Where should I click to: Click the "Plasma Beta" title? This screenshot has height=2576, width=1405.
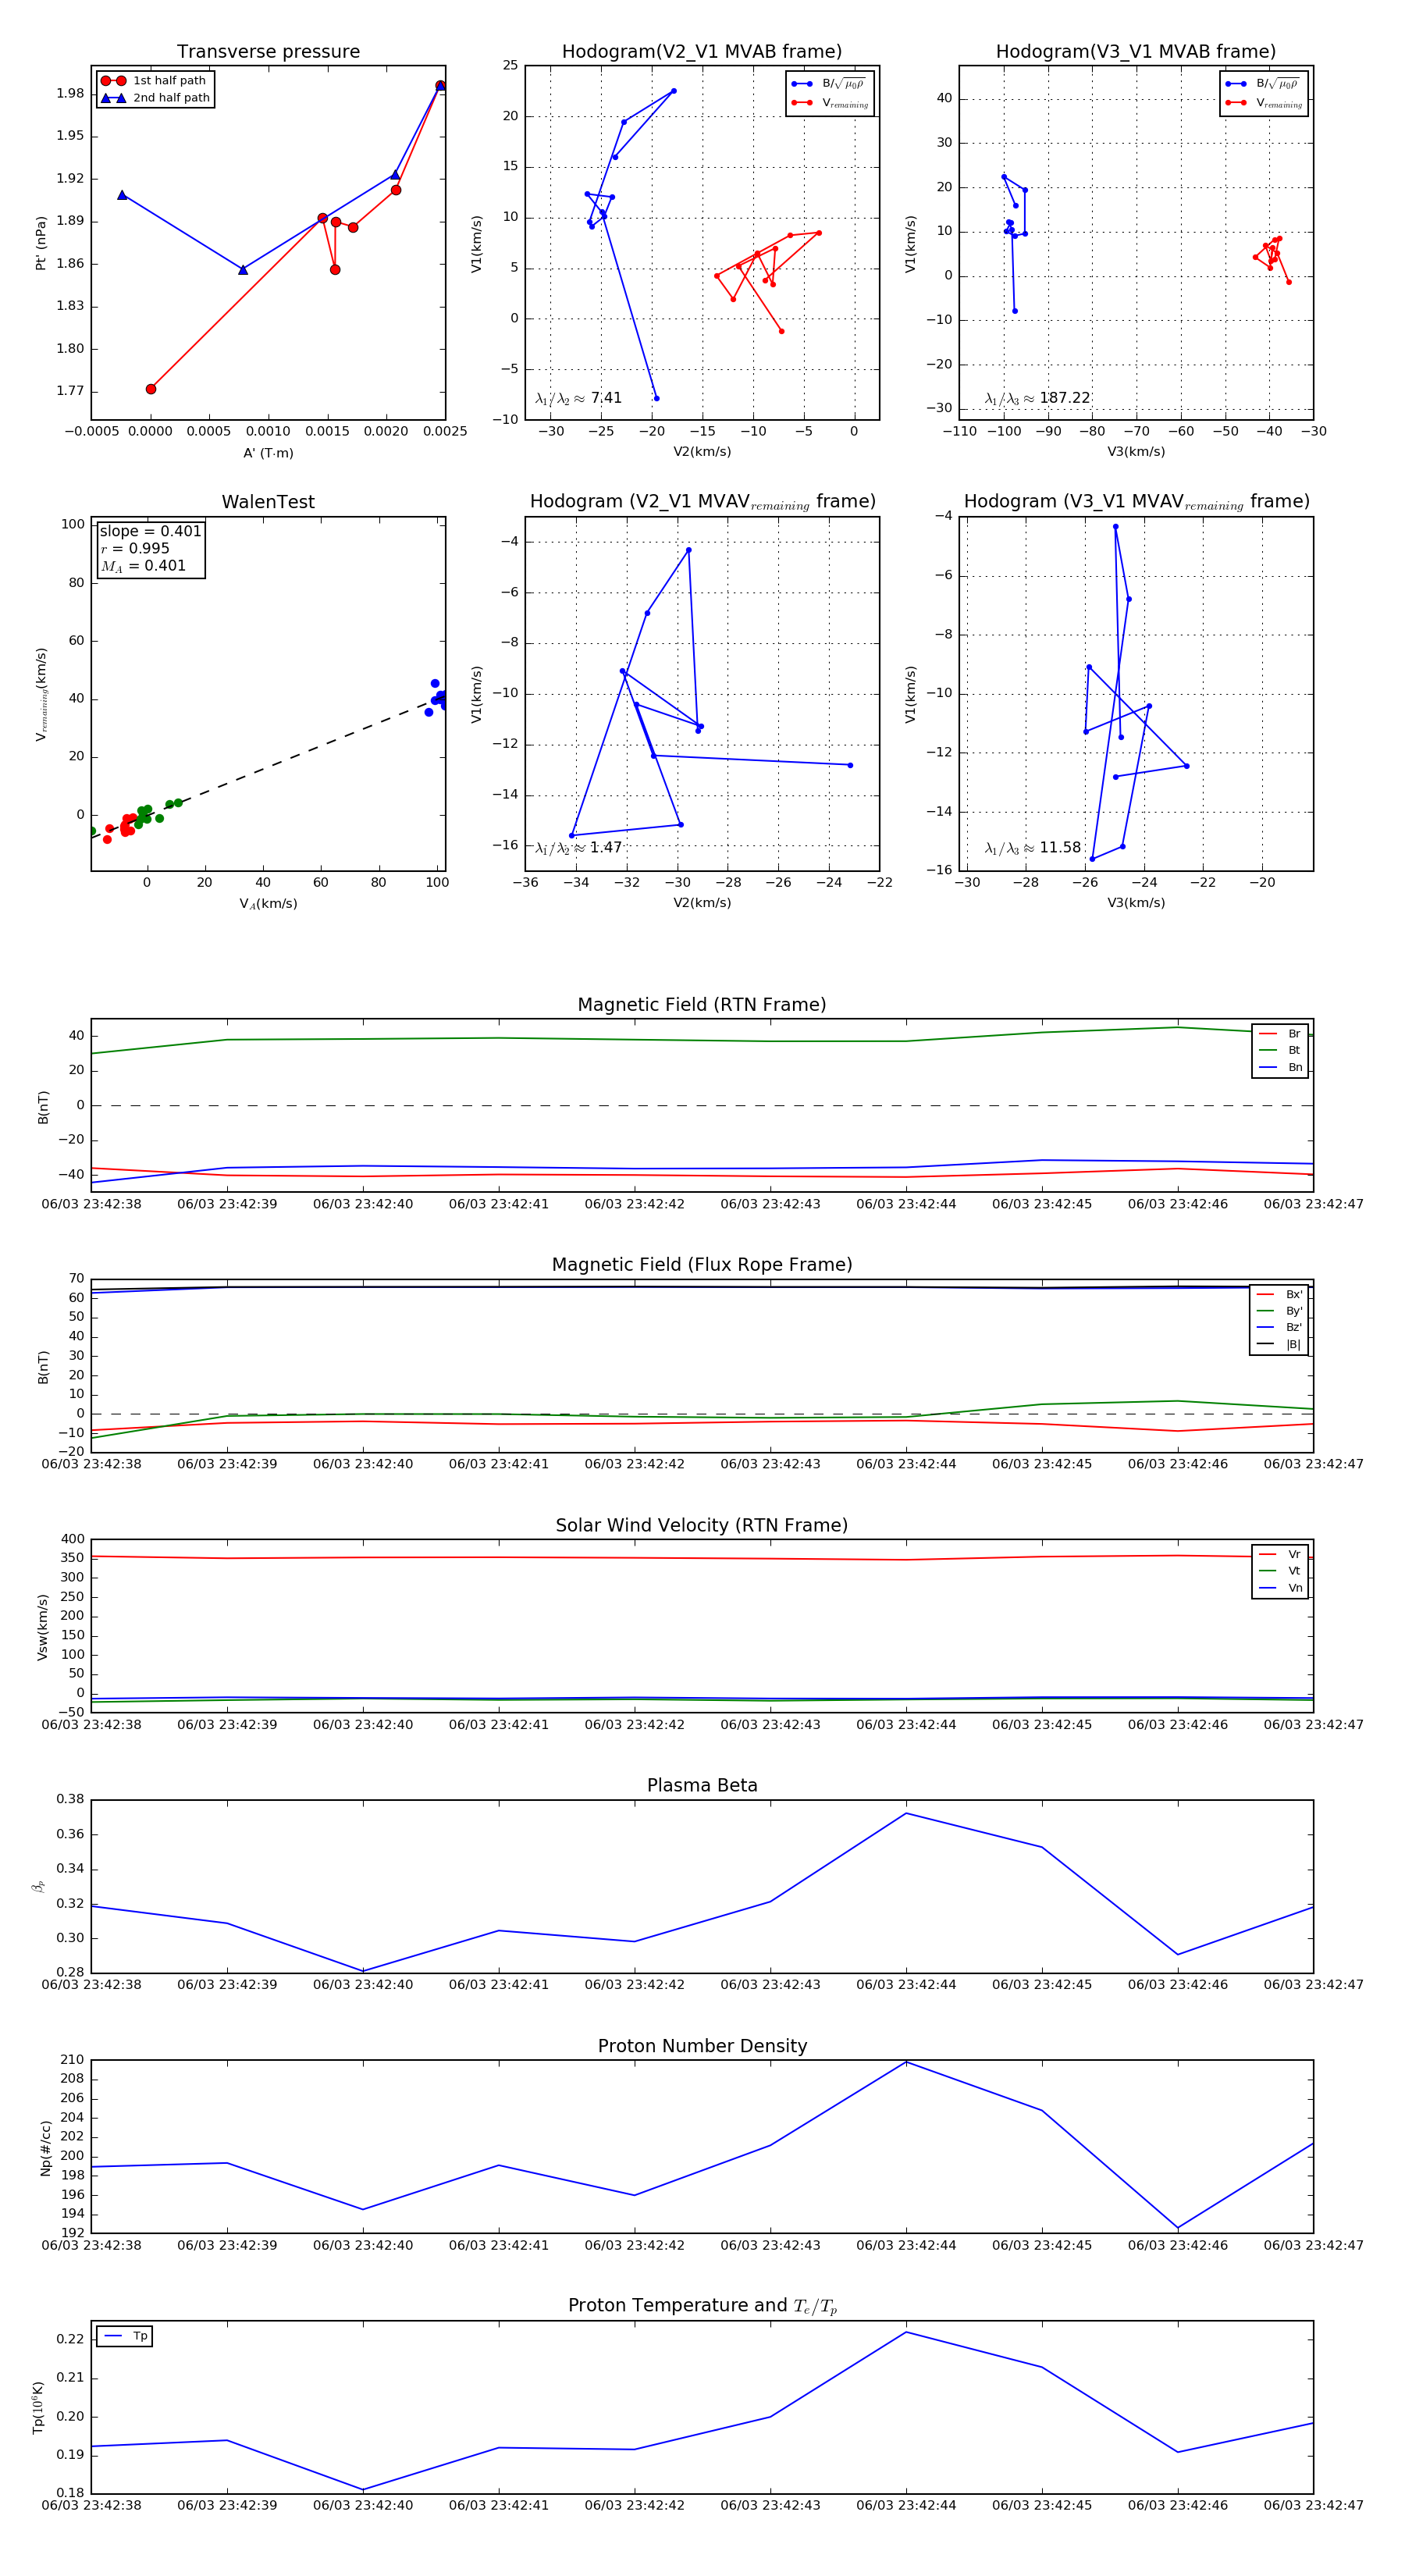pos(702,1785)
